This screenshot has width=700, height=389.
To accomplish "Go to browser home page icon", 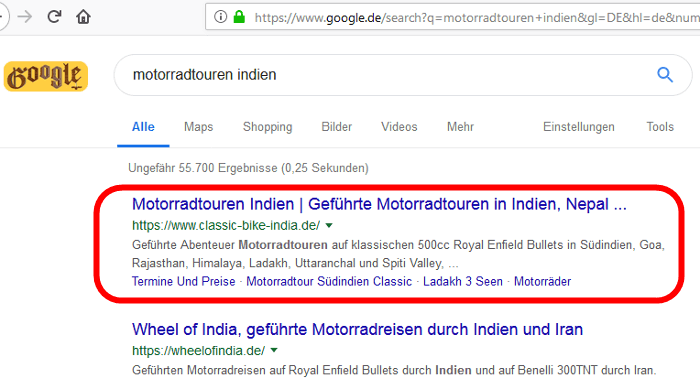I will click(x=83, y=17).
